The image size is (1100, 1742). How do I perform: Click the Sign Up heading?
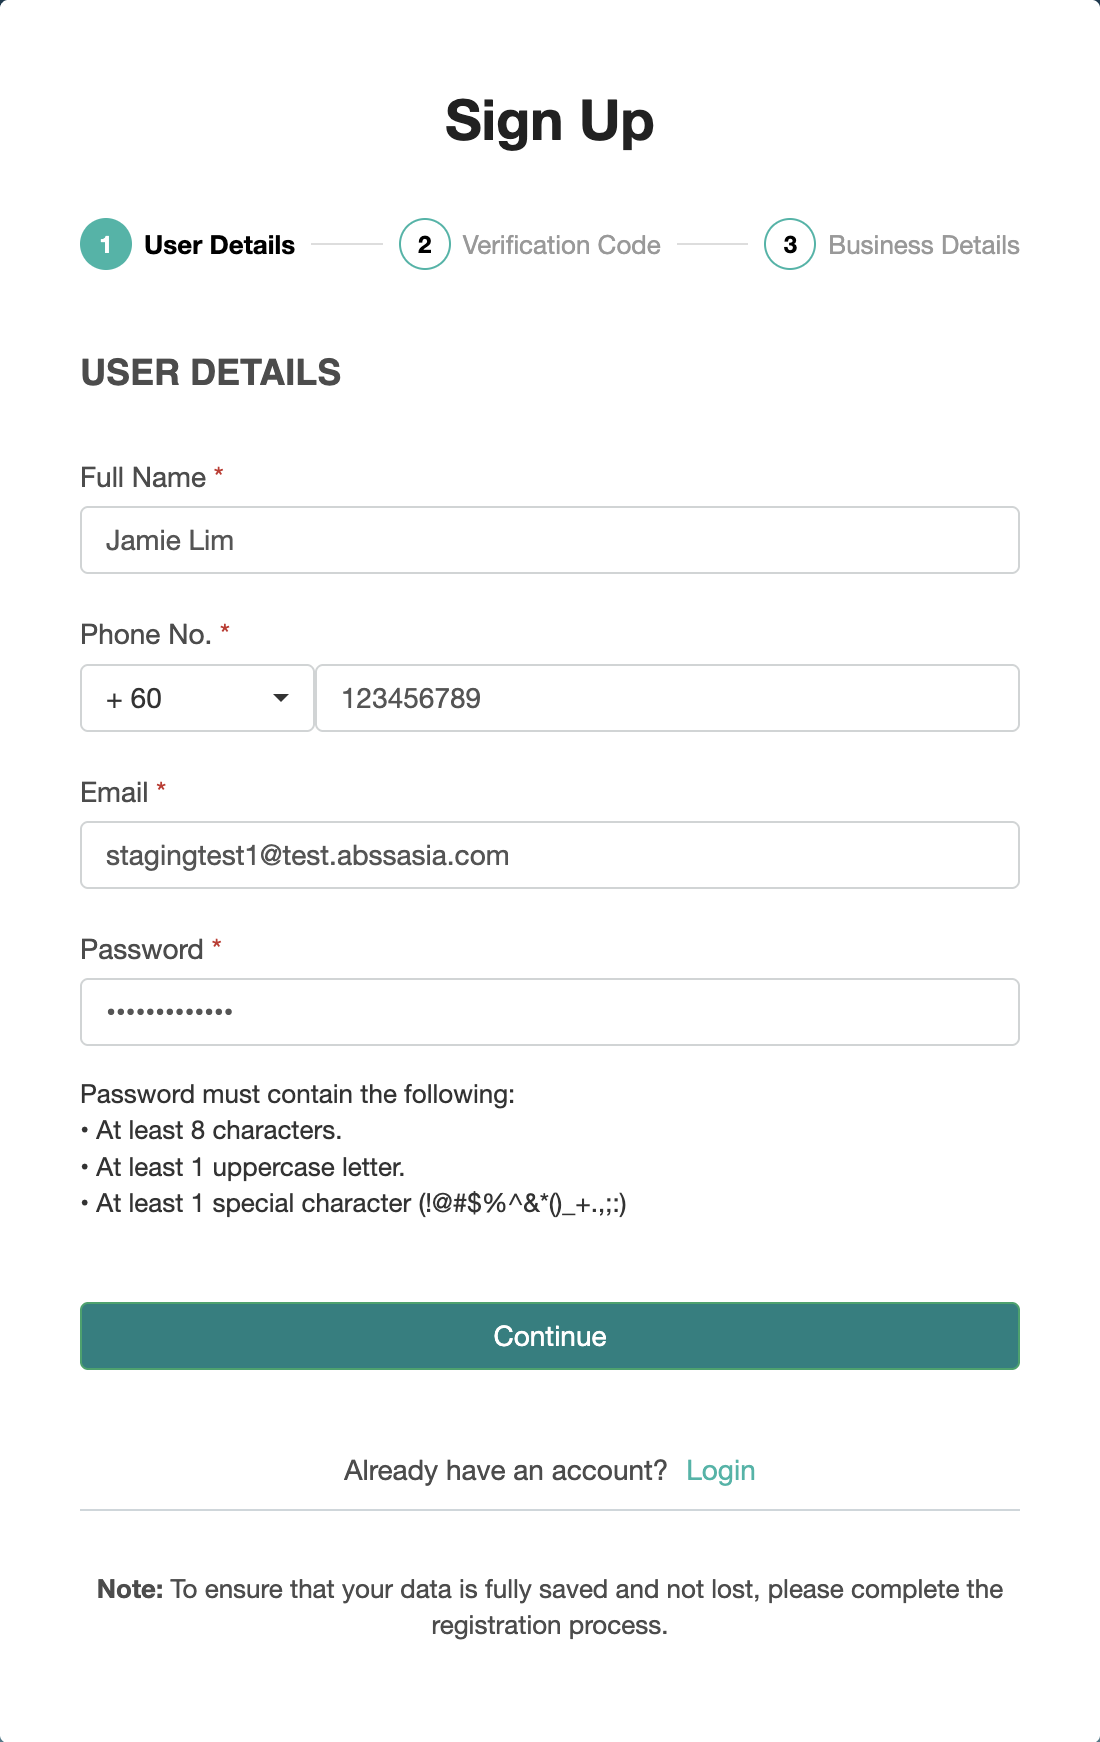point(550,121)
